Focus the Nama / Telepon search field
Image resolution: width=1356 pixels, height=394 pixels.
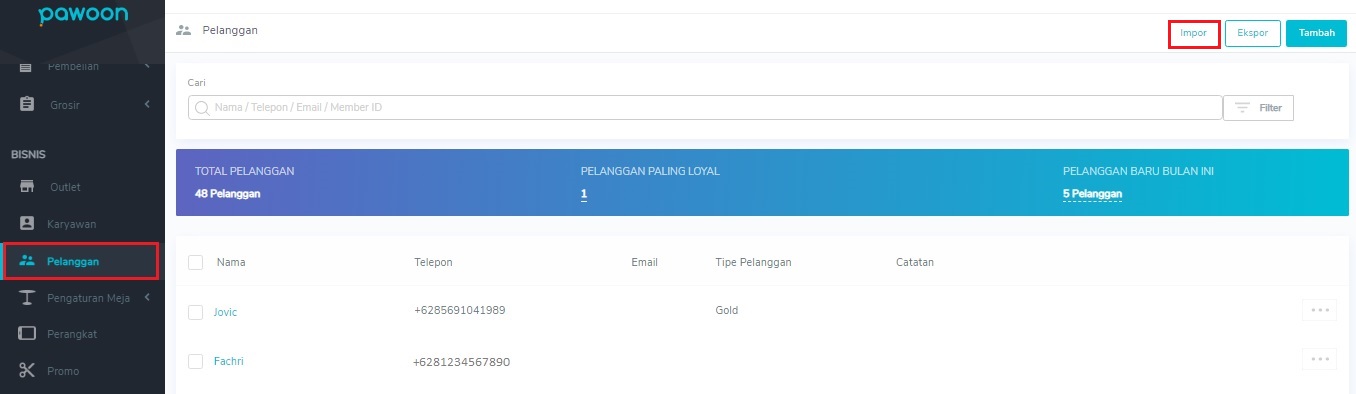coord(705,107)
